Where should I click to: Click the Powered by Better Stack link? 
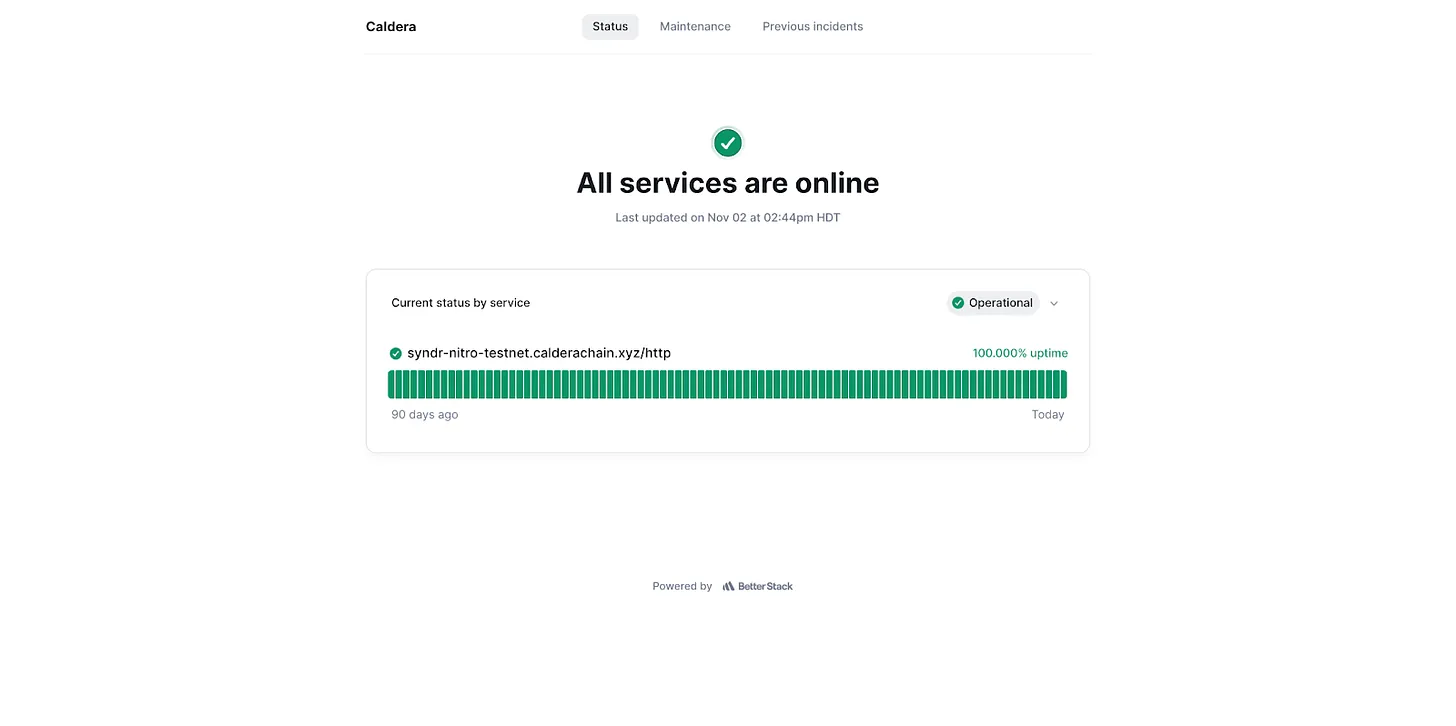pyautogui.click(x=723, y=585)
